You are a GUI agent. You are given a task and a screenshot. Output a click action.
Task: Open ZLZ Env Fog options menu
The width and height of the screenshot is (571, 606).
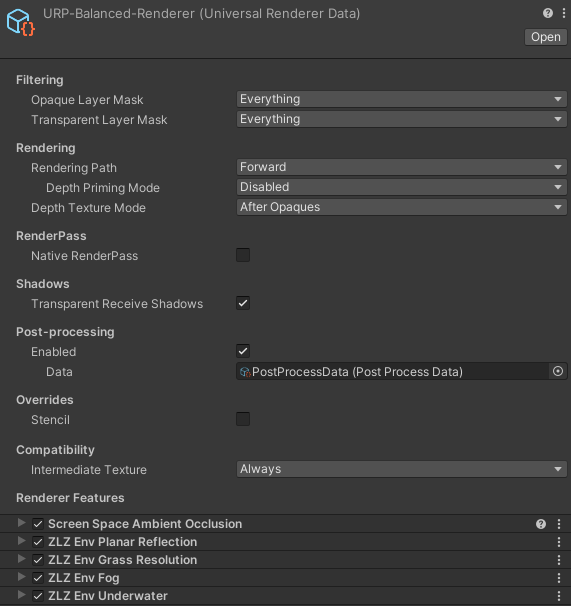click(x=559, y=578)
